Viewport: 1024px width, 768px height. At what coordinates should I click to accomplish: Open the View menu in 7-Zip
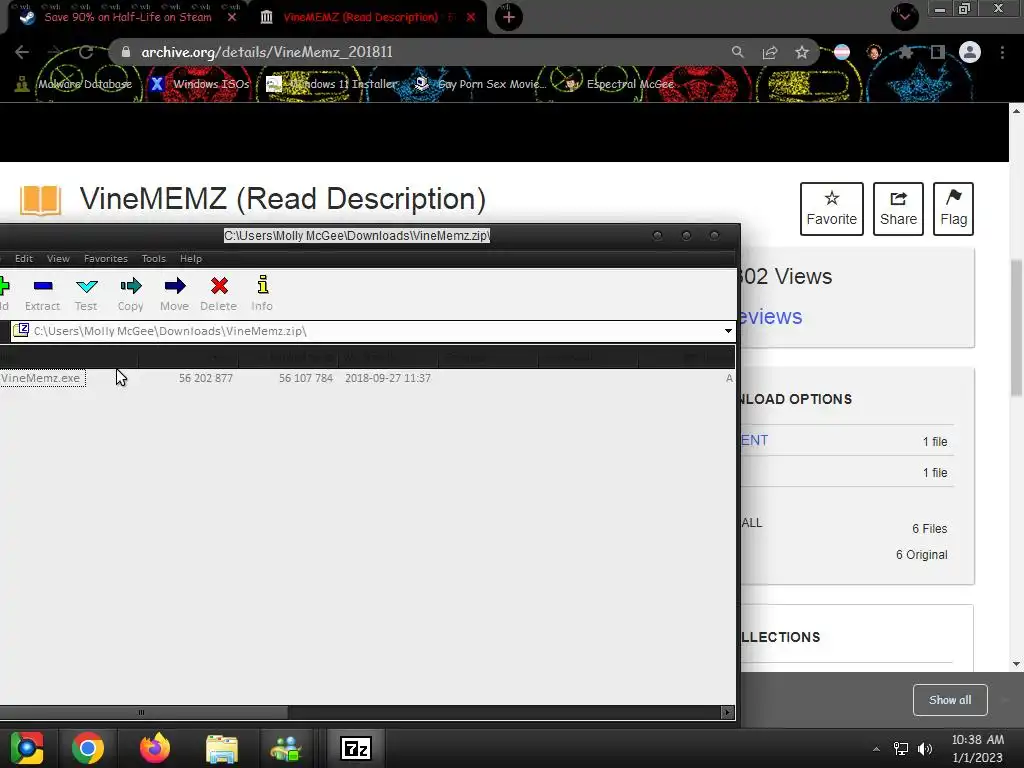pos(58,259)
